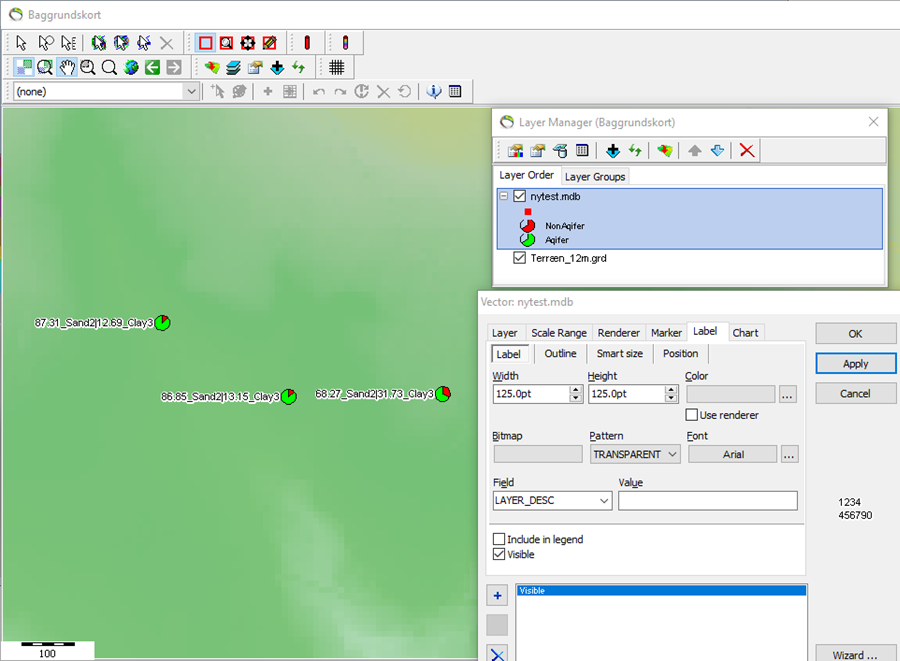Uncheck the Visible checkbox
This screenshot has height=661, width=900.
499,554
